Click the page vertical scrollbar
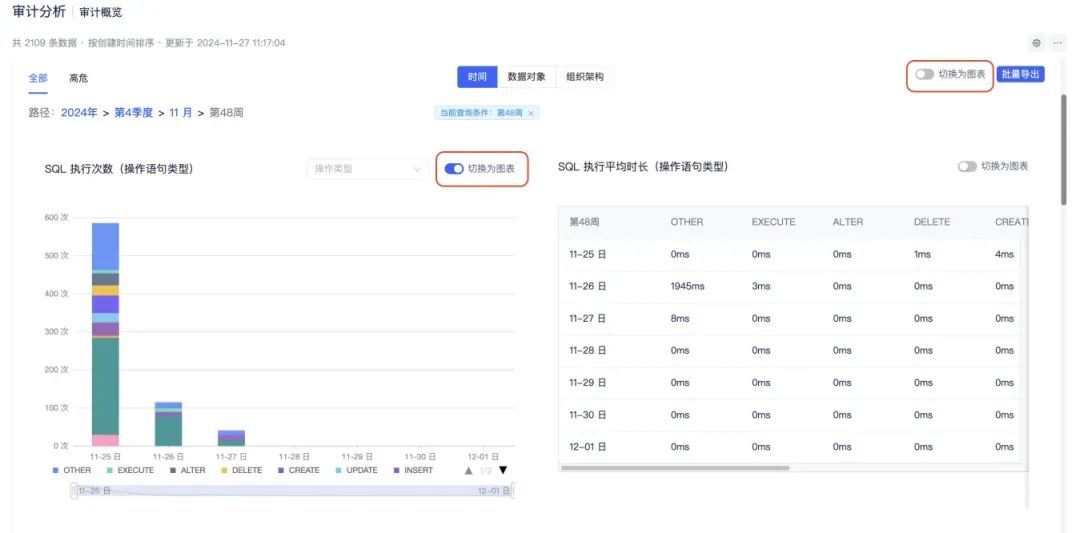Viewport: 1080px width, 533px height. (1064, 149)
